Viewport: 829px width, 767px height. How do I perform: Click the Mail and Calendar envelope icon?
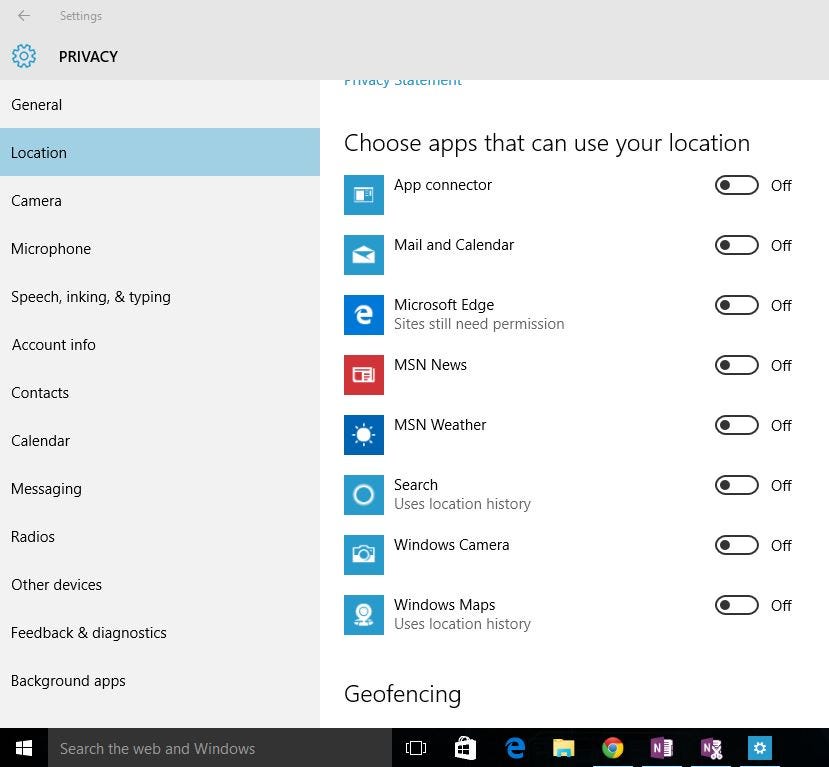pyautogui.click(x=364, y=255)
